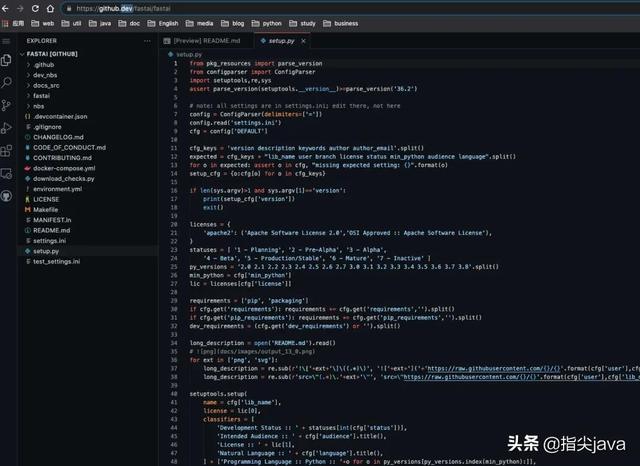This screenshot has height=466, width=640.
Task: Open the Source Control icon
Action: pyautogui.click(x=7, y=105)
